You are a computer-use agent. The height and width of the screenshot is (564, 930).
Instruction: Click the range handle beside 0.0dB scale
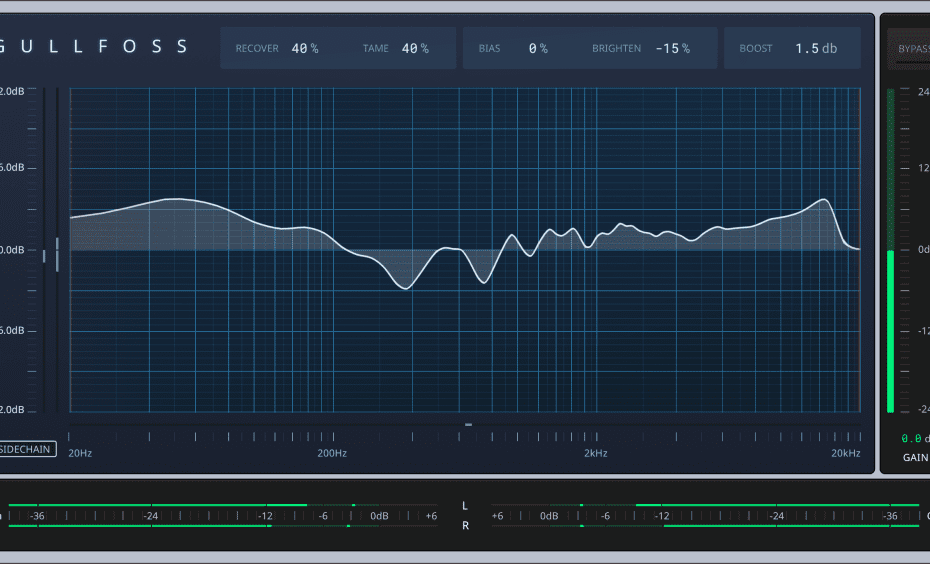[x=57, y=254]
